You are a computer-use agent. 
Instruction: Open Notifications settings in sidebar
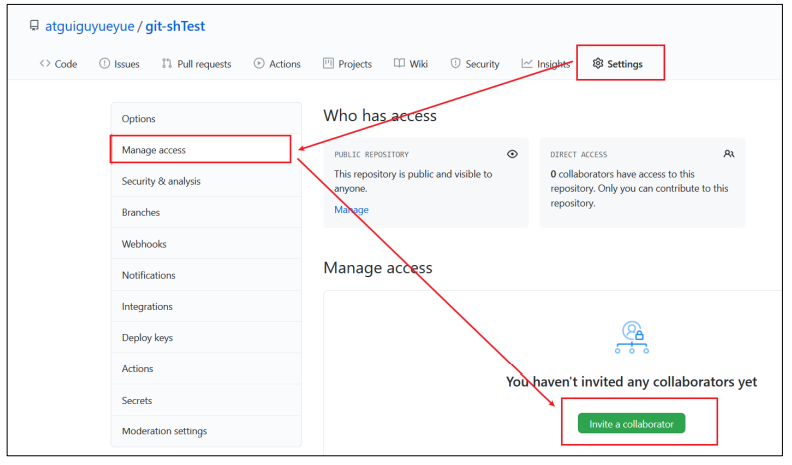click(206, 275)
